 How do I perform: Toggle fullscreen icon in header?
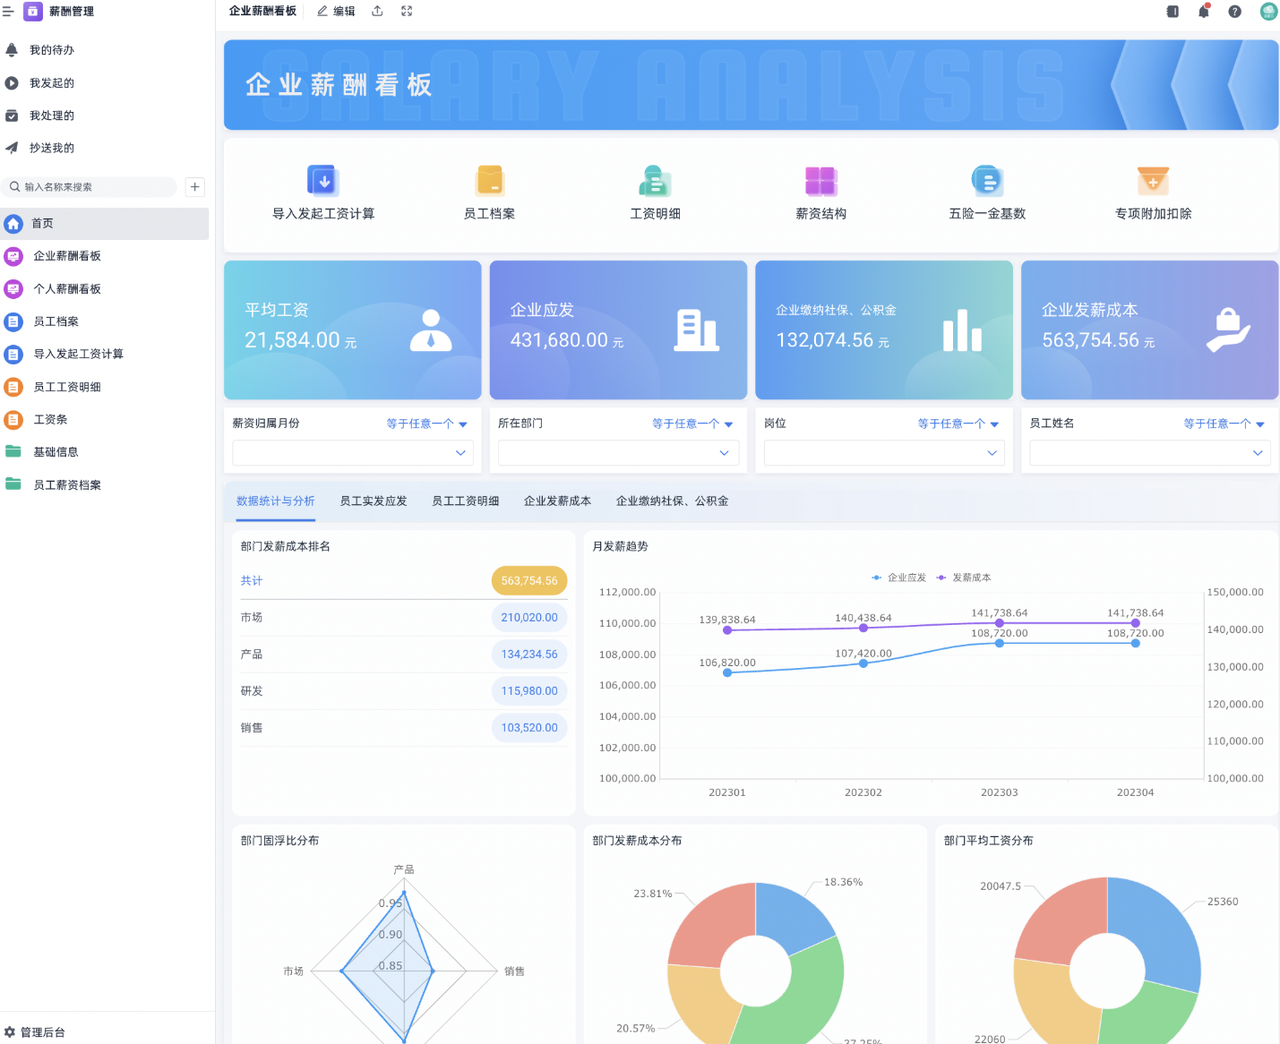[x=407, y=11]
